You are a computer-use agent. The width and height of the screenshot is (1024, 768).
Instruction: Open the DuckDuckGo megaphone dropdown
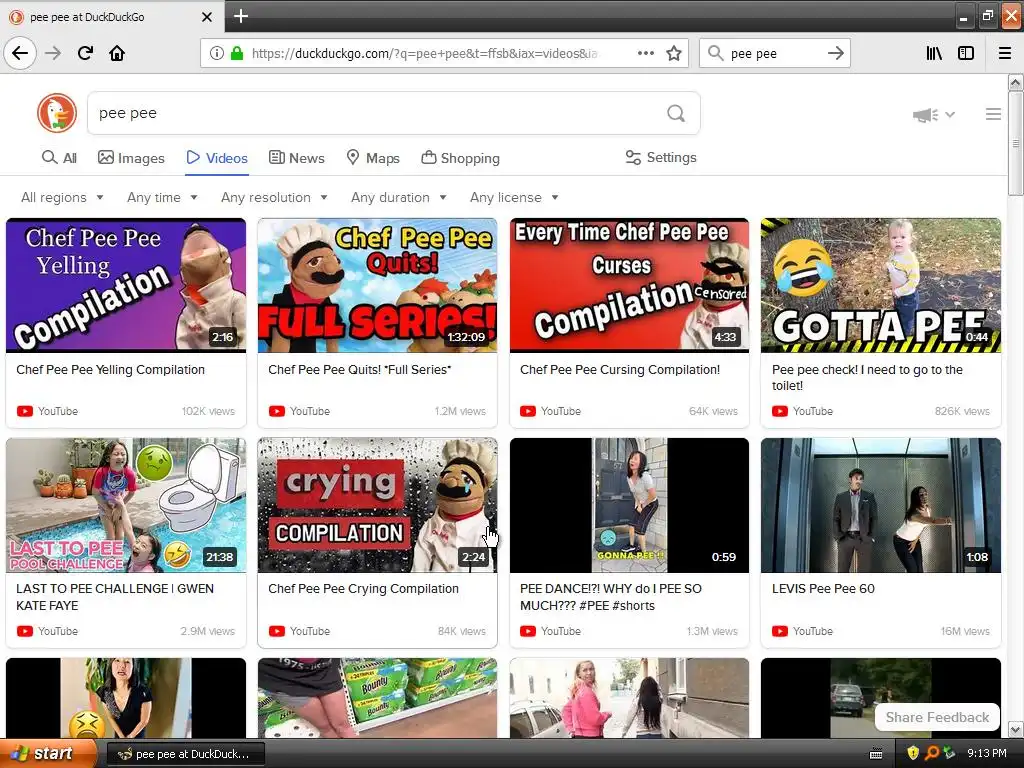(934, 115)
